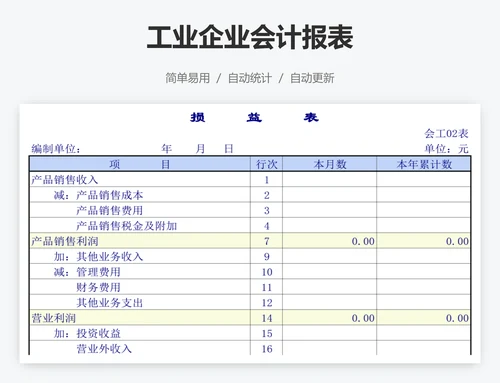Select the '加:投资收益' cell
Viewport: 500px width, 383px height.
(140, 334)
